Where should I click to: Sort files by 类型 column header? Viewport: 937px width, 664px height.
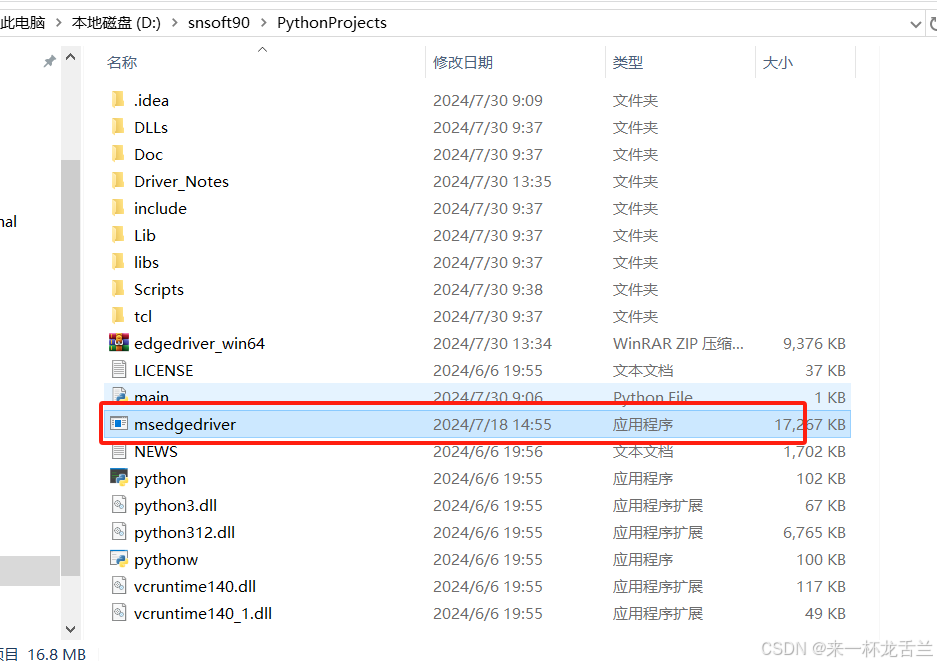point(628,62)
